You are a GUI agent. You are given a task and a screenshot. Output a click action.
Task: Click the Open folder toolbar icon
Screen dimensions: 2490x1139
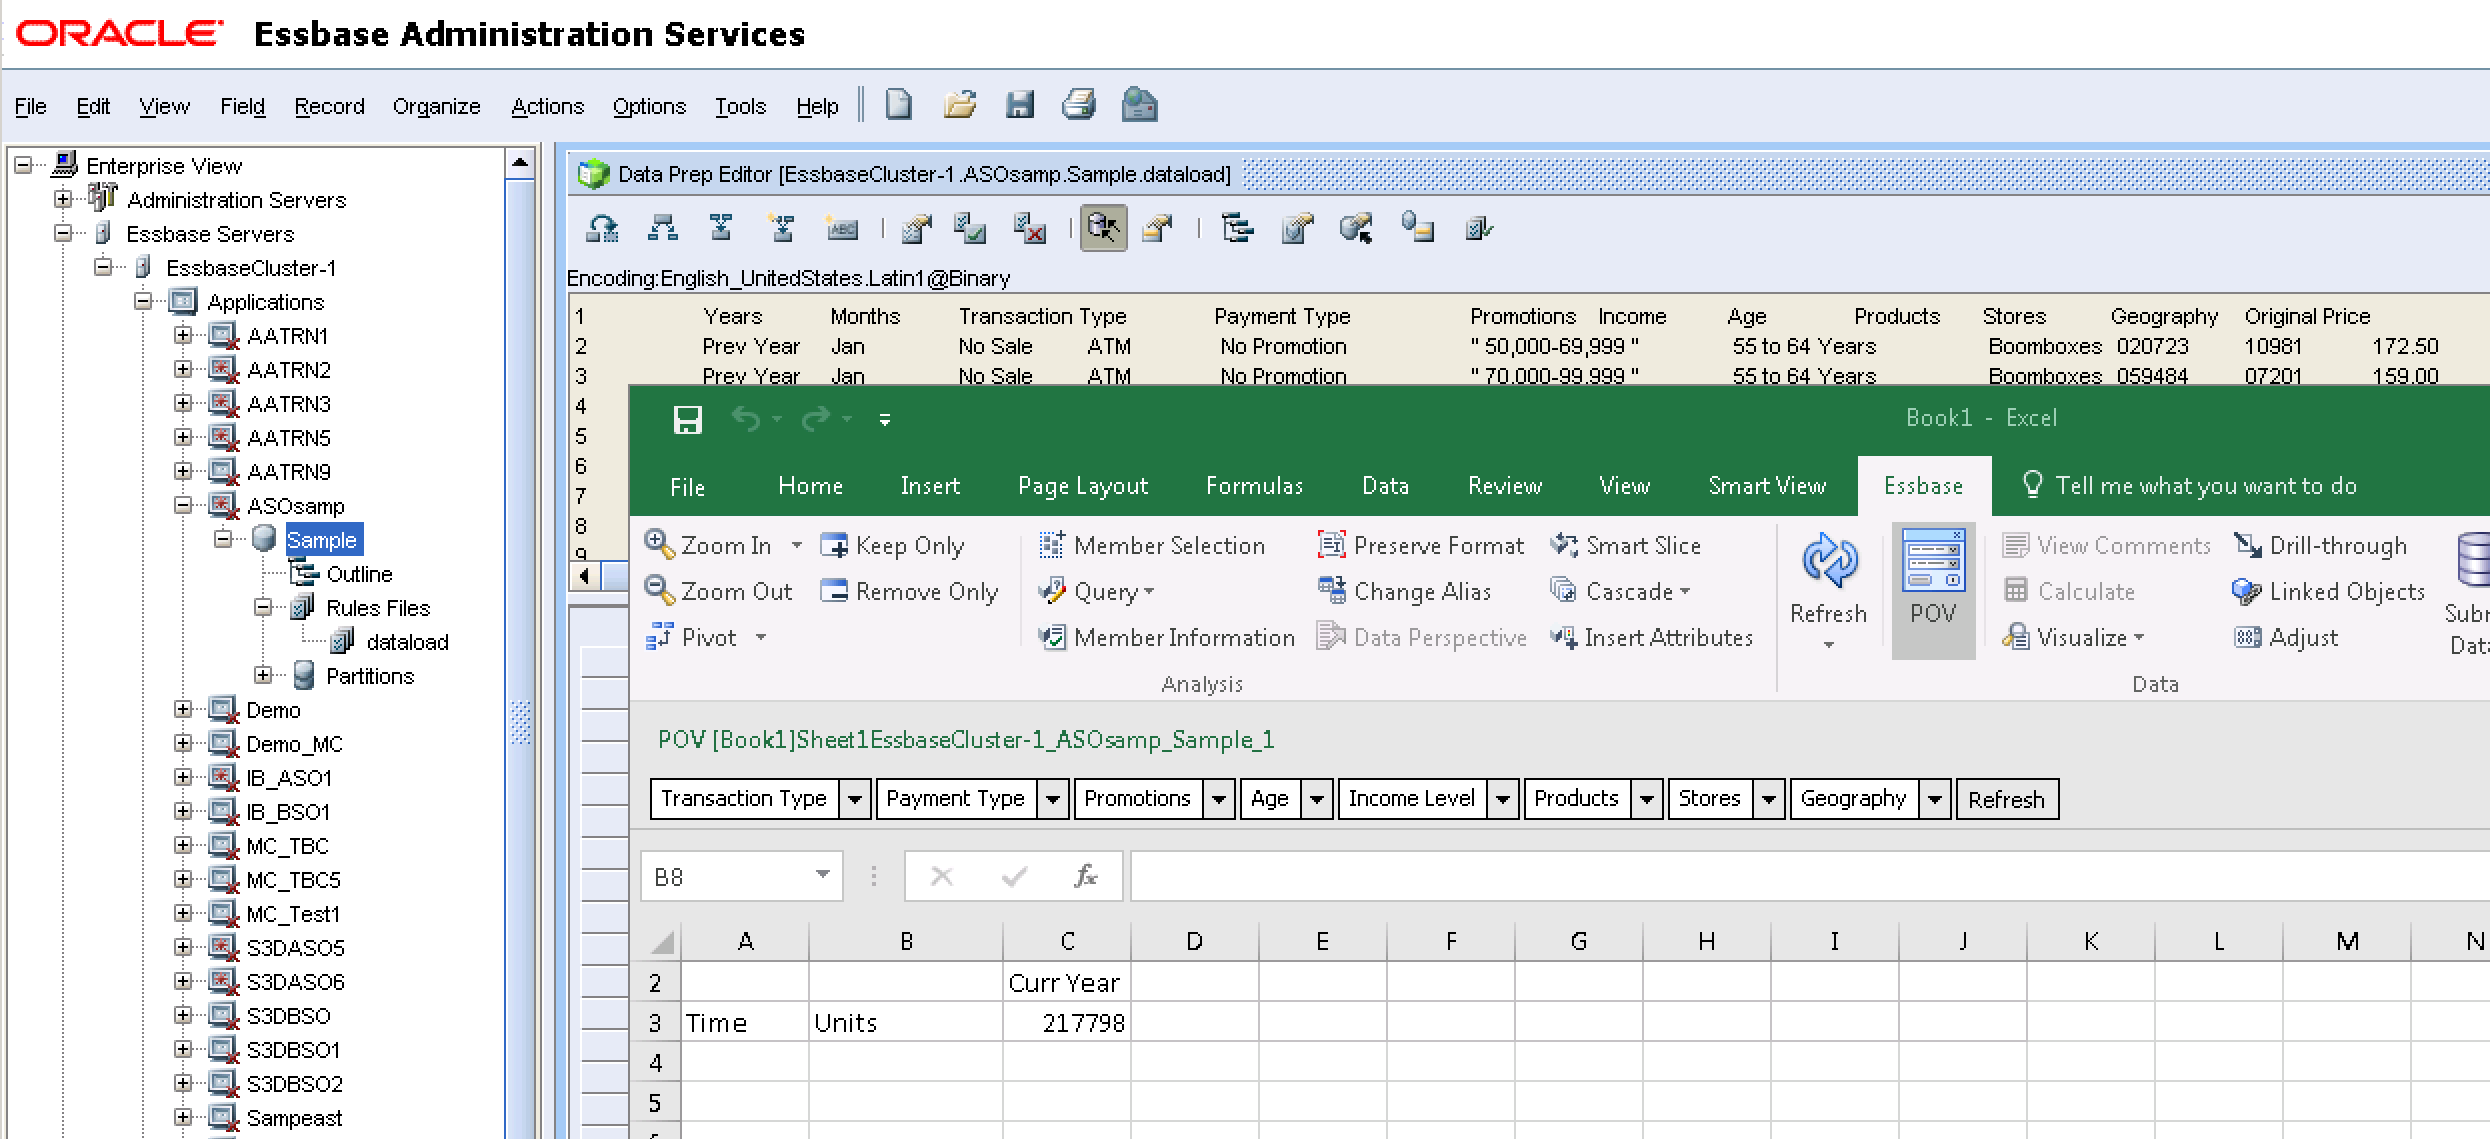click(x=959, y=105)
